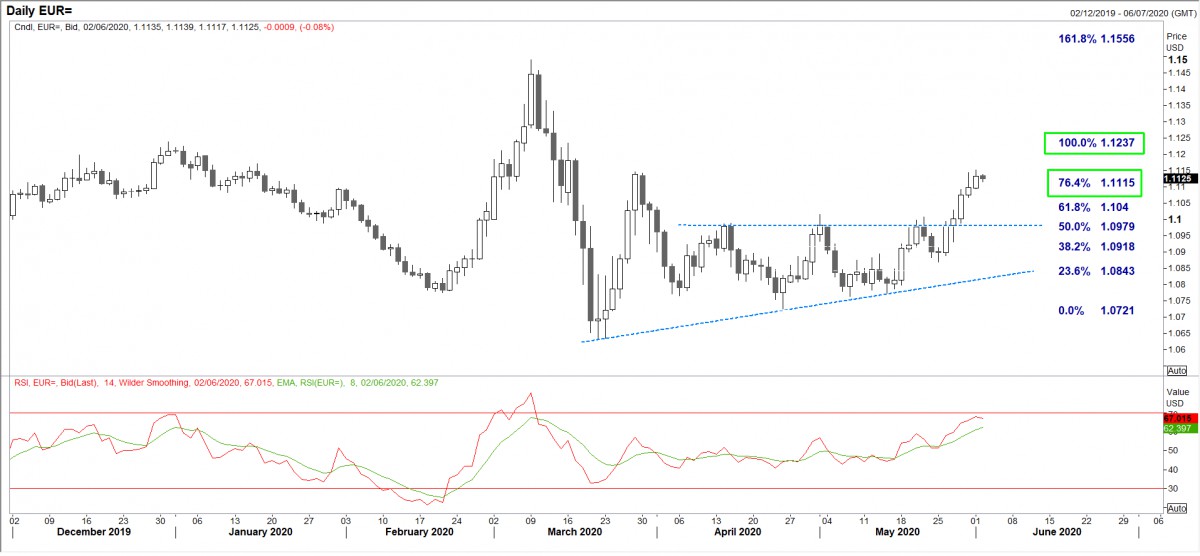Click the Auto button on the RSI axis
Viewport: 1200px width, 556px height.
(x=1177, y=510)
